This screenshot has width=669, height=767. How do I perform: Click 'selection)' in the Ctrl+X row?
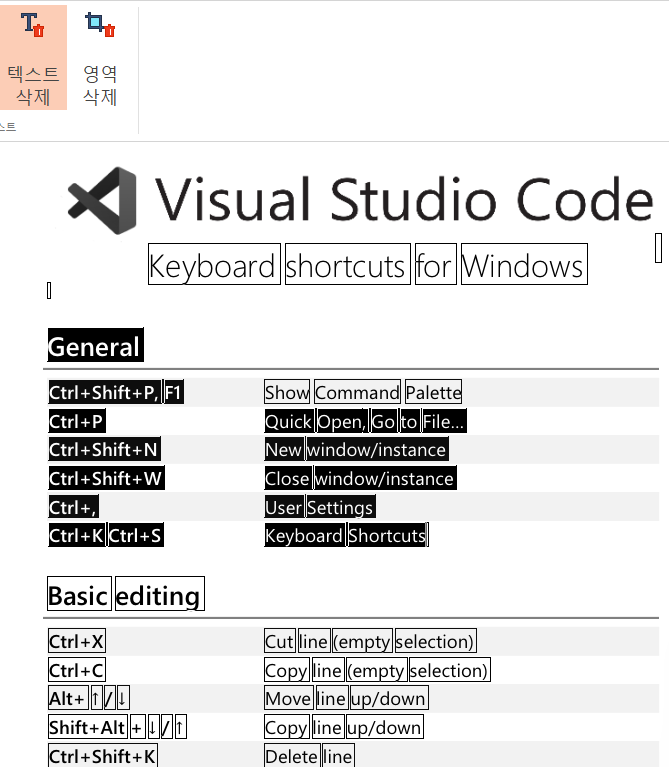(436, 641)
